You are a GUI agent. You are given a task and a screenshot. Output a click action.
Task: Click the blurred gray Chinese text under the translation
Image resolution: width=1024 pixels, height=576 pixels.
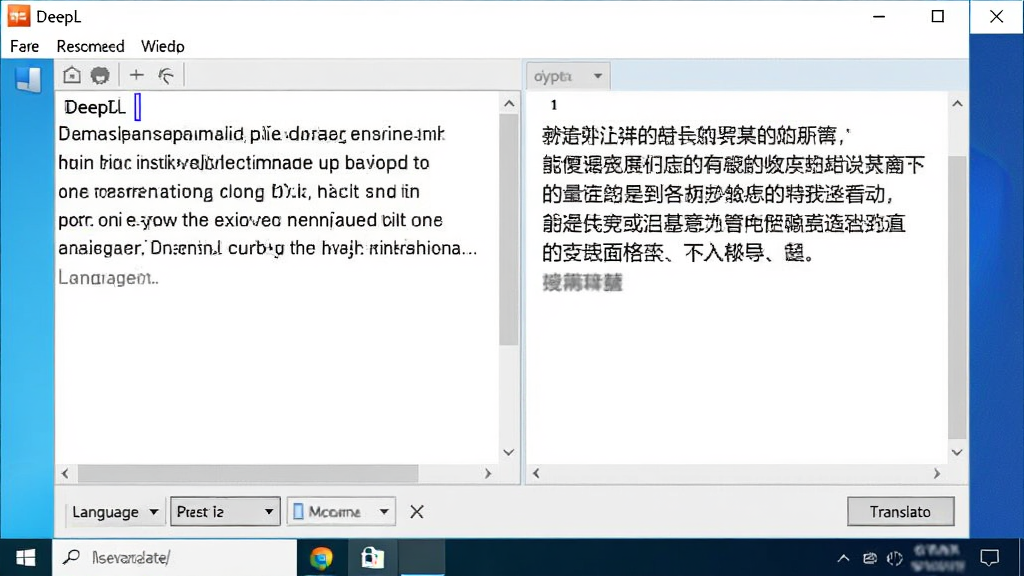[583, 282]
